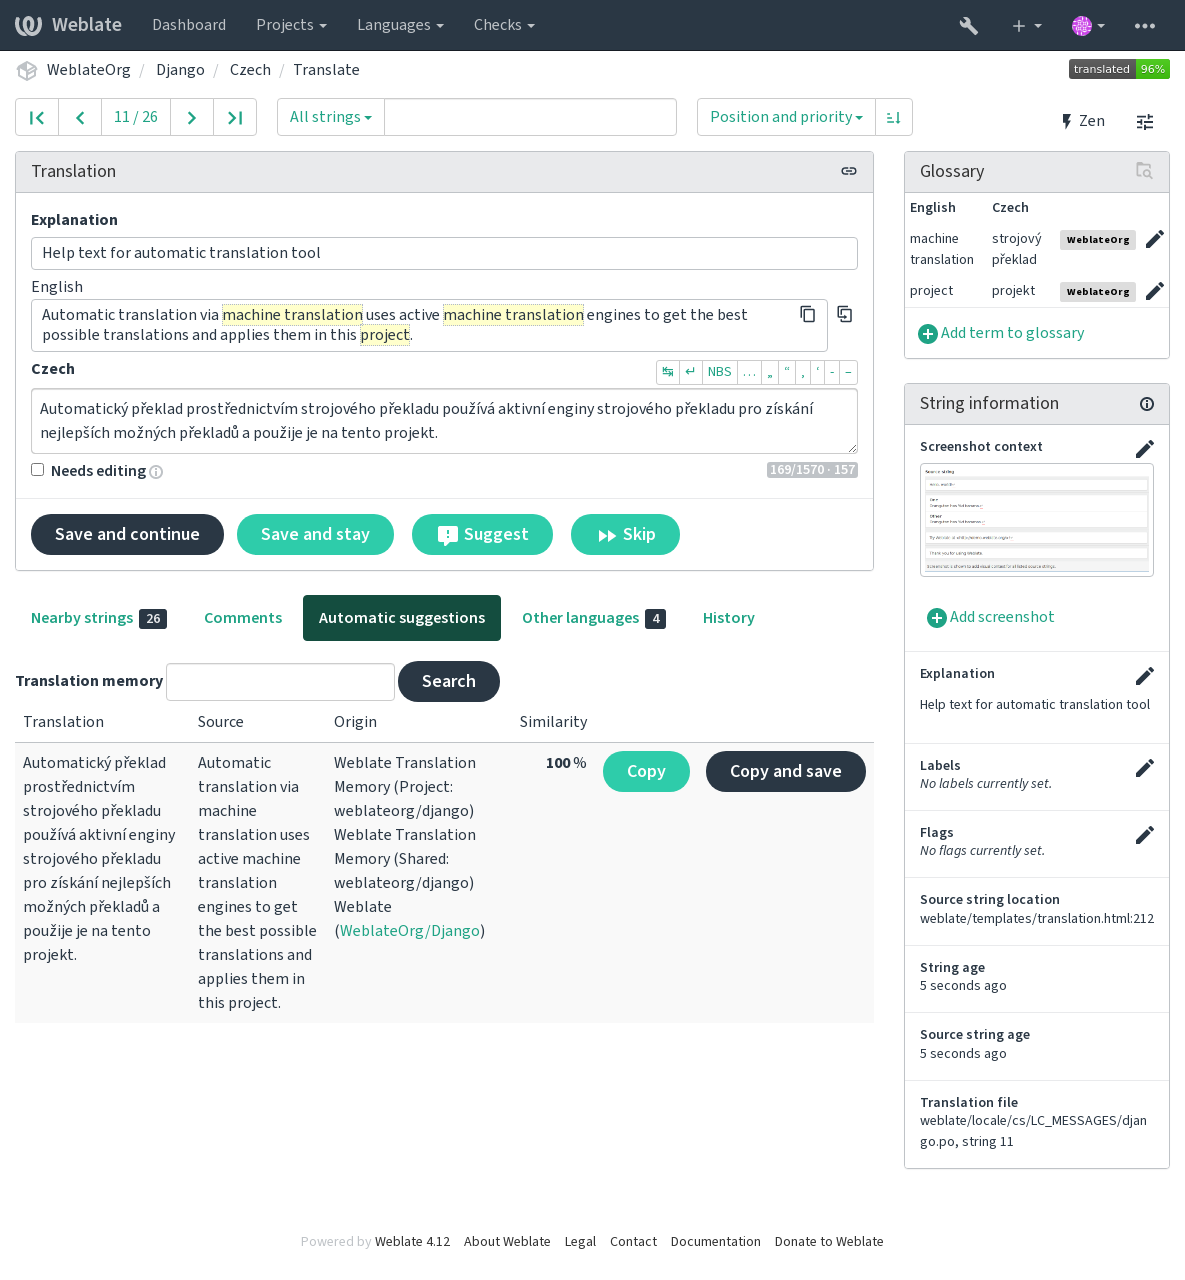Open Donate to Weblate footer link
1185x1280 pixels.
point(829,1241)
